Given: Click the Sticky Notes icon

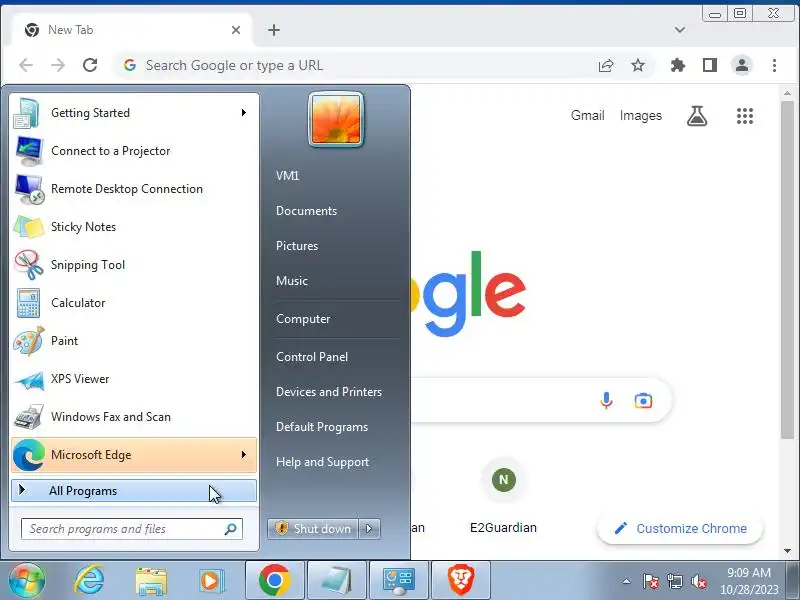Looking at the screenshot, I should click(29, 227).
